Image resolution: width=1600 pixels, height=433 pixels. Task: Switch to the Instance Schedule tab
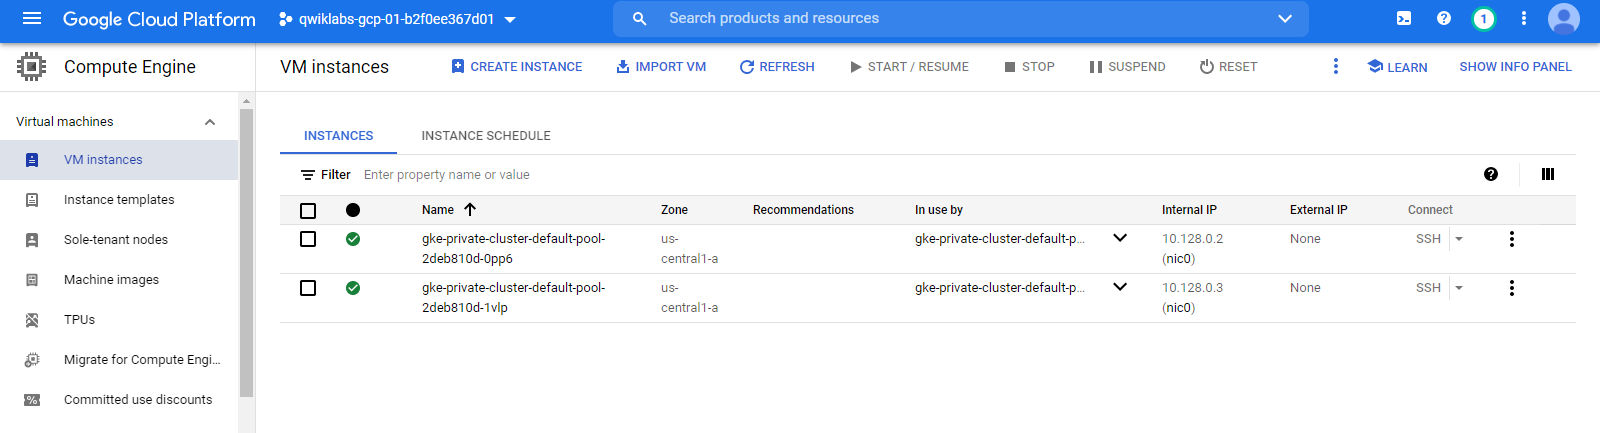tap(486, 136)
